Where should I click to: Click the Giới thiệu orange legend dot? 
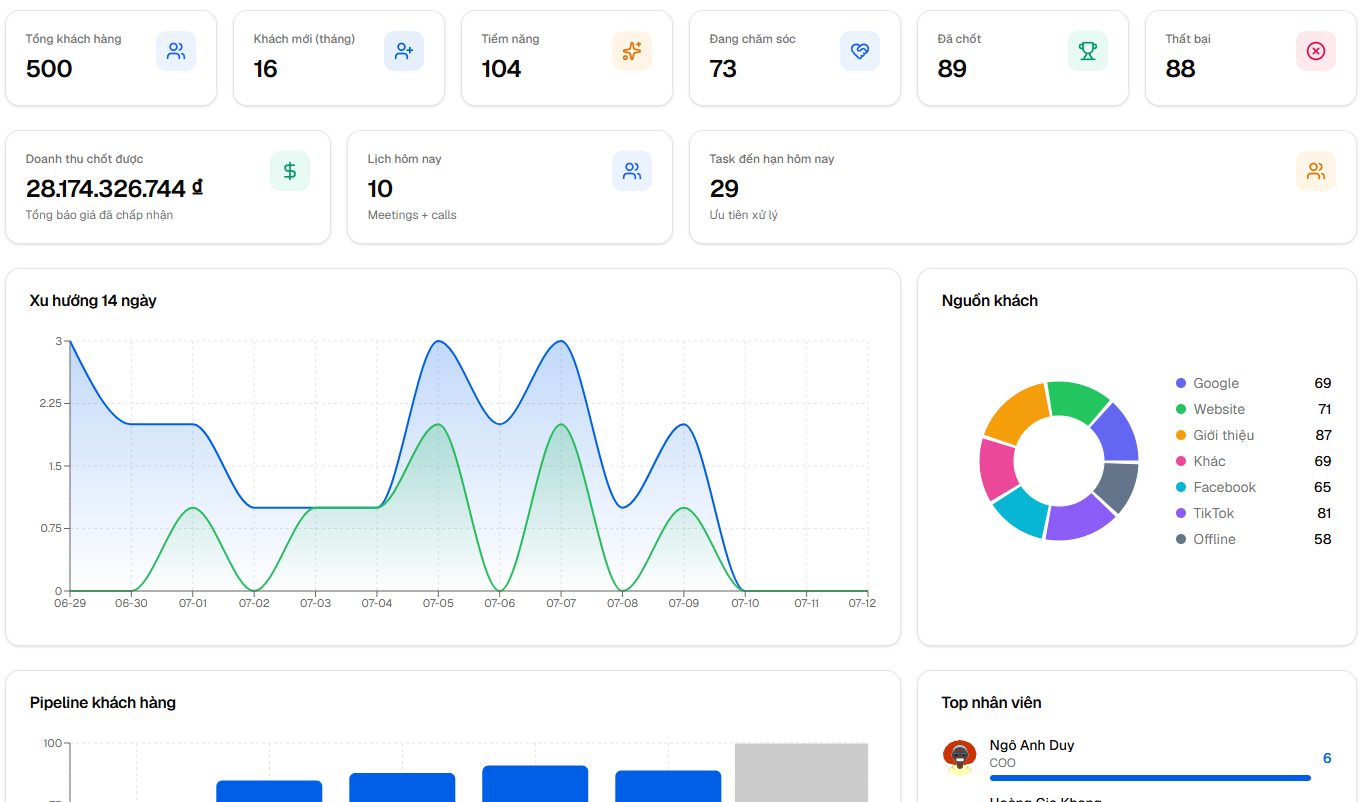[1181, 435]
